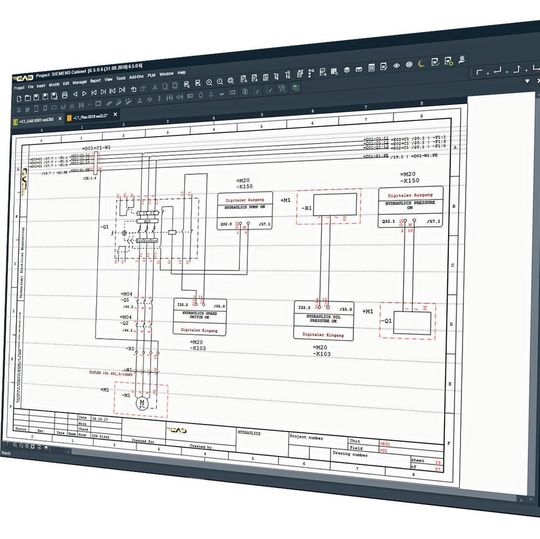Click the first corner wire routing icon
The height and width of the screenshot is (539, 540).
point(479,72)
